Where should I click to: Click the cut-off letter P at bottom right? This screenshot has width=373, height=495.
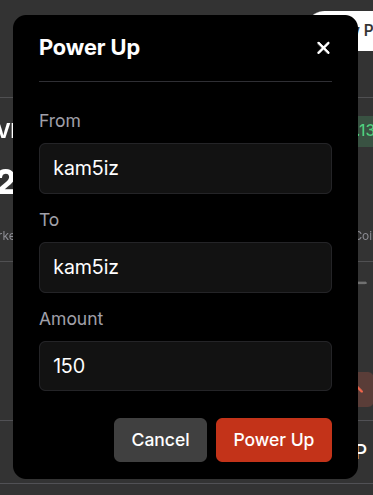362,450
